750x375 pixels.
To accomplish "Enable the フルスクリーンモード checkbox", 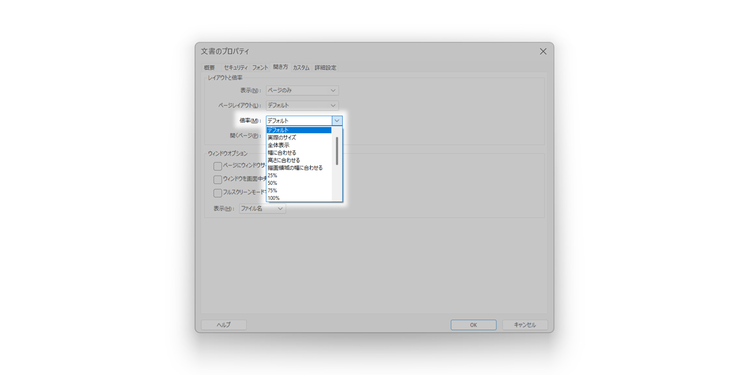I will click(x=218, y=193).
